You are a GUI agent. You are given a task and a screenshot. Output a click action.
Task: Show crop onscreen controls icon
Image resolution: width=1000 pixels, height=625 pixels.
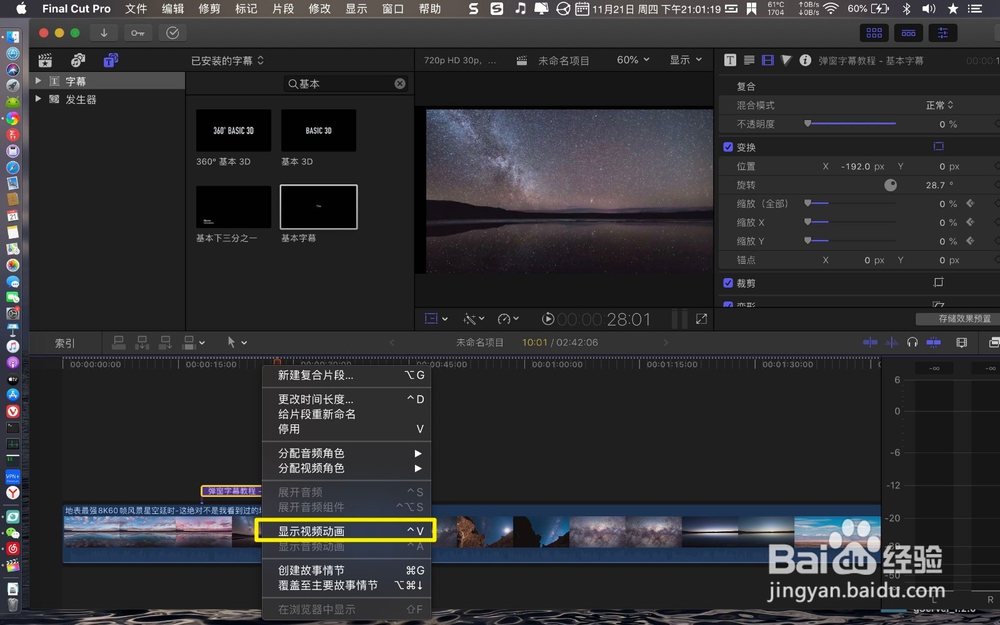(x=938, y=282)
